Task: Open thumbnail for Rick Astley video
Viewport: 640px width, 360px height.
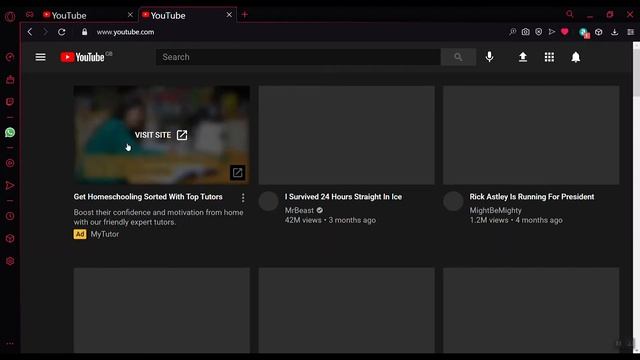Action: (x=531, y=135)
